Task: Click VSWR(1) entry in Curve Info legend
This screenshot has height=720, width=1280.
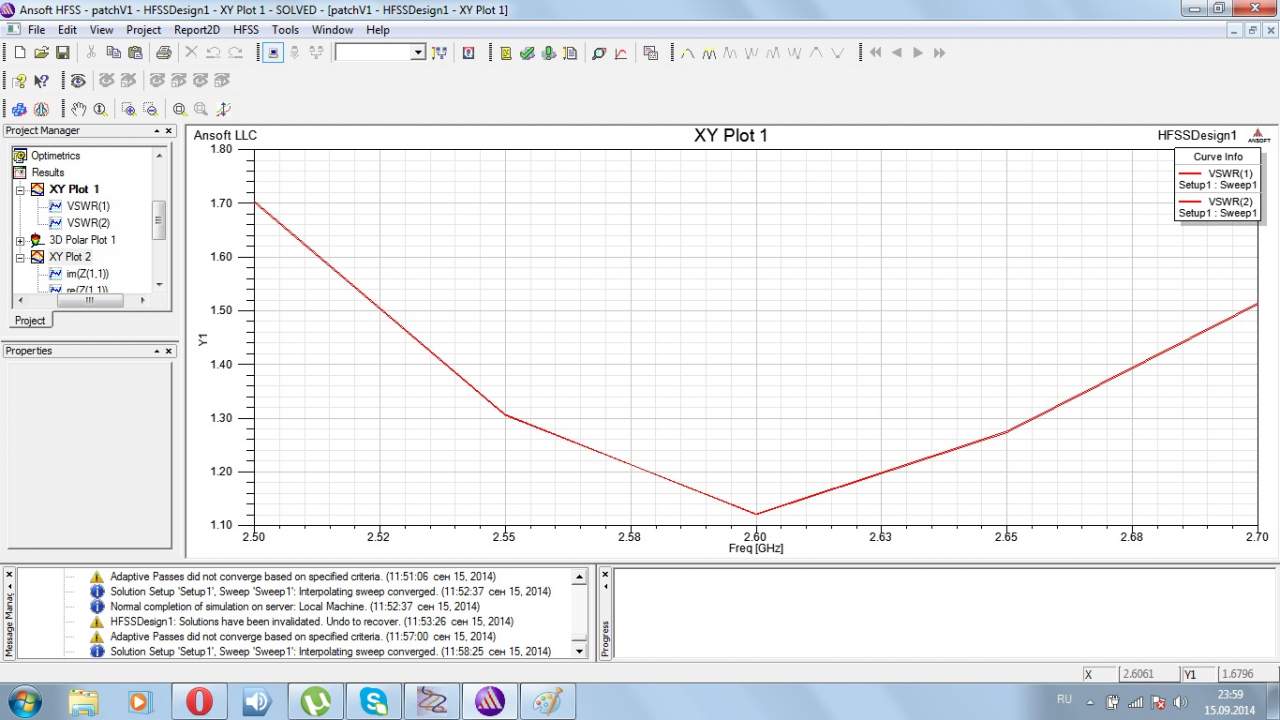Action: (1230, 173)
